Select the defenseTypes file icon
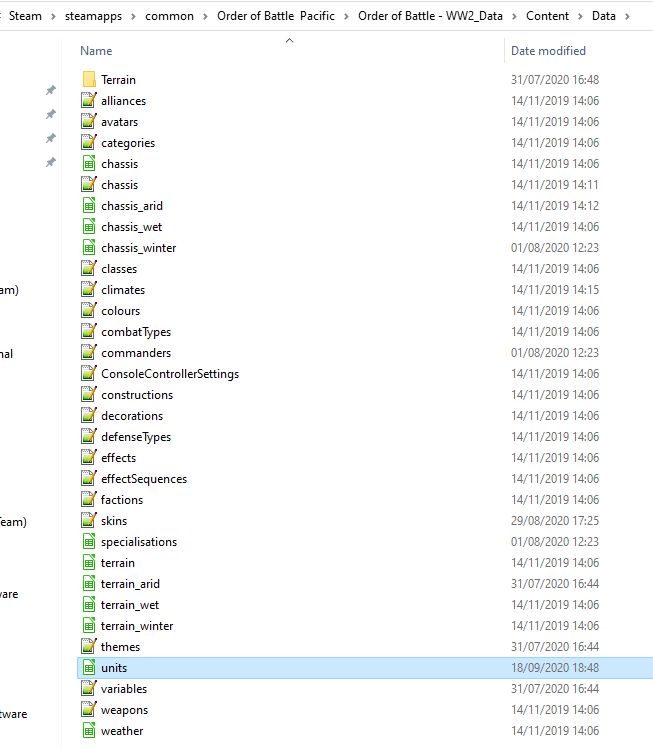The width and height of the screenshot is (653, 749). pyautogui.click(x=89, y=437)
